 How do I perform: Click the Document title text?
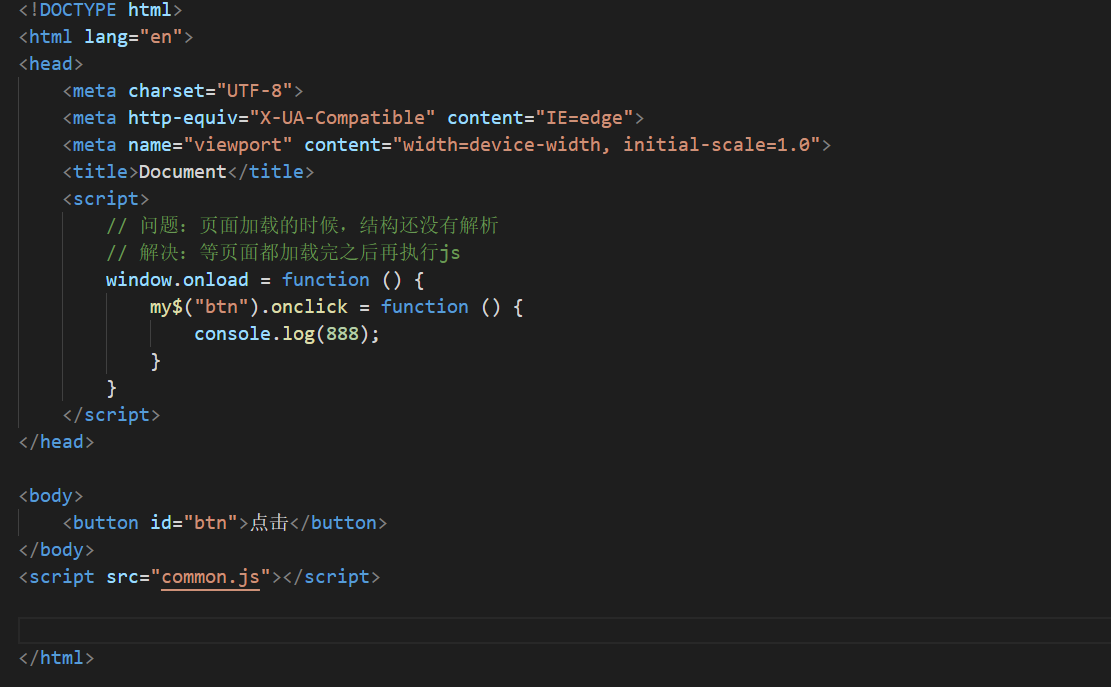point(183,171)
